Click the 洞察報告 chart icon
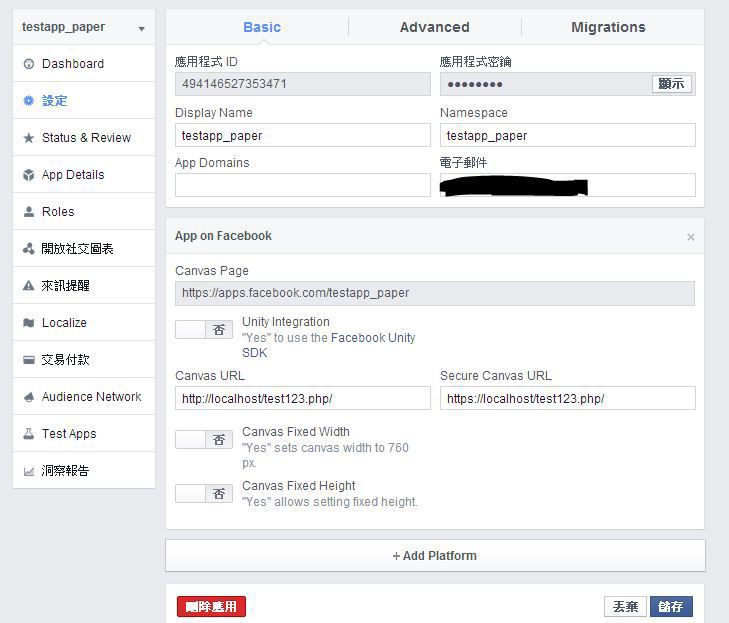This screenshot has width=729, height=623. click(x=29, y=471)
